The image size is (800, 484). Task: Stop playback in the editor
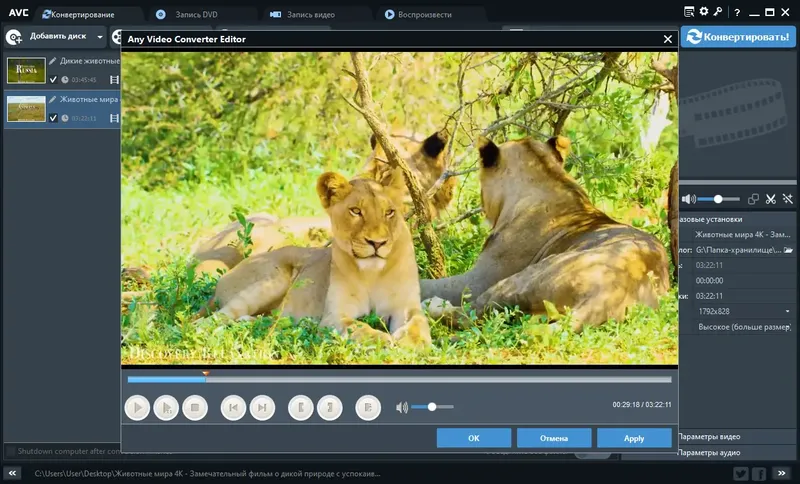tap(195, 408)
